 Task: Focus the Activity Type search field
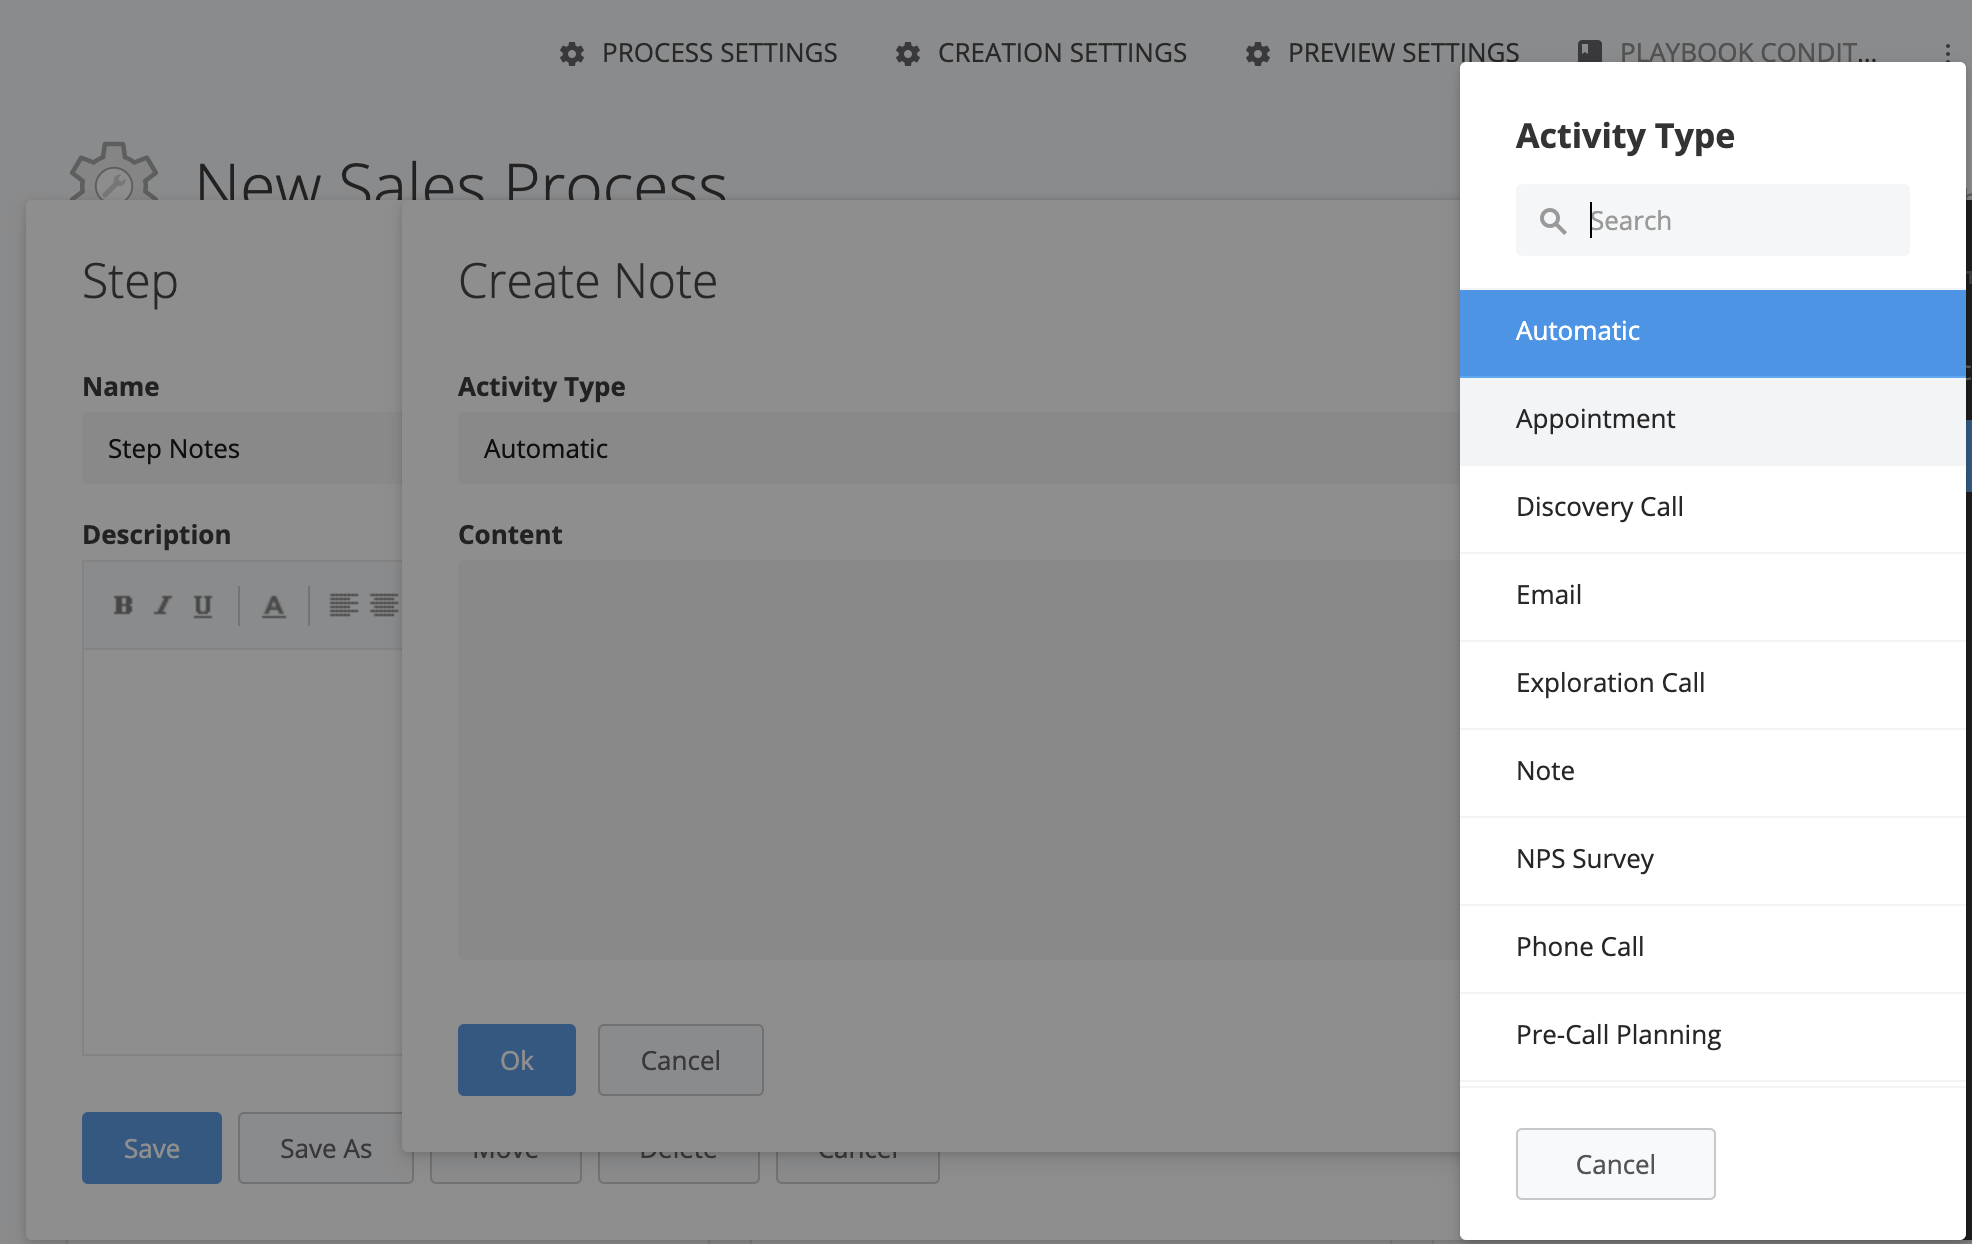[1712, 220]
